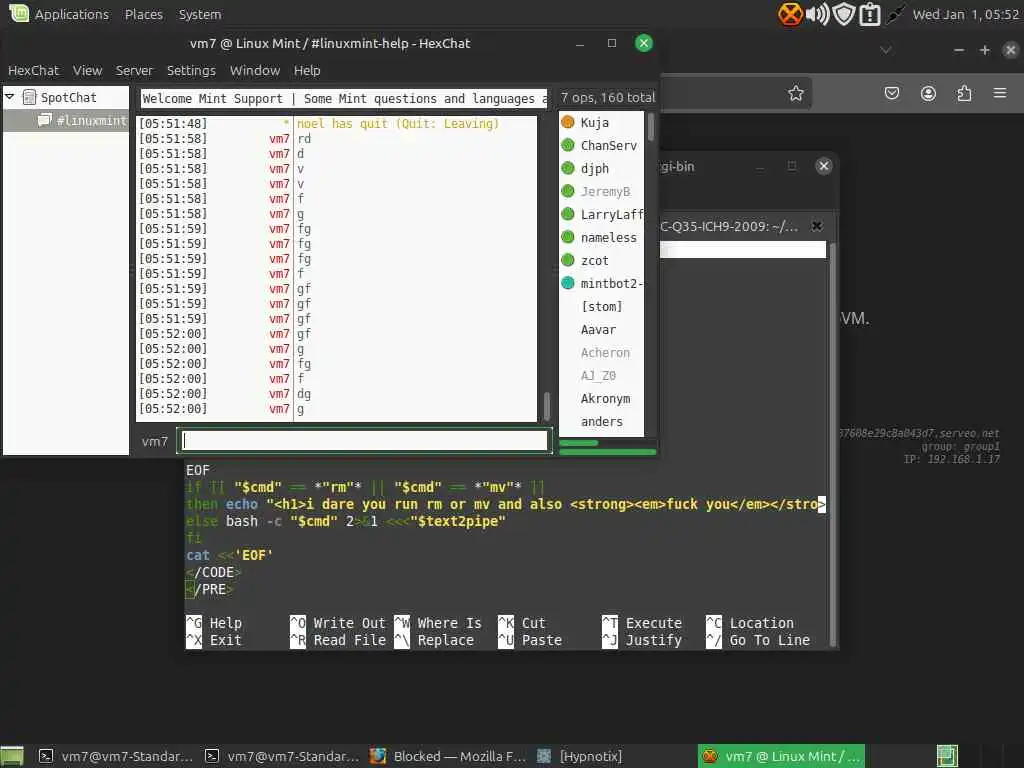Viewport: 1024px width, 768px height.
Task: Open the volume speaker tray icon
Action: coord(817,14)
